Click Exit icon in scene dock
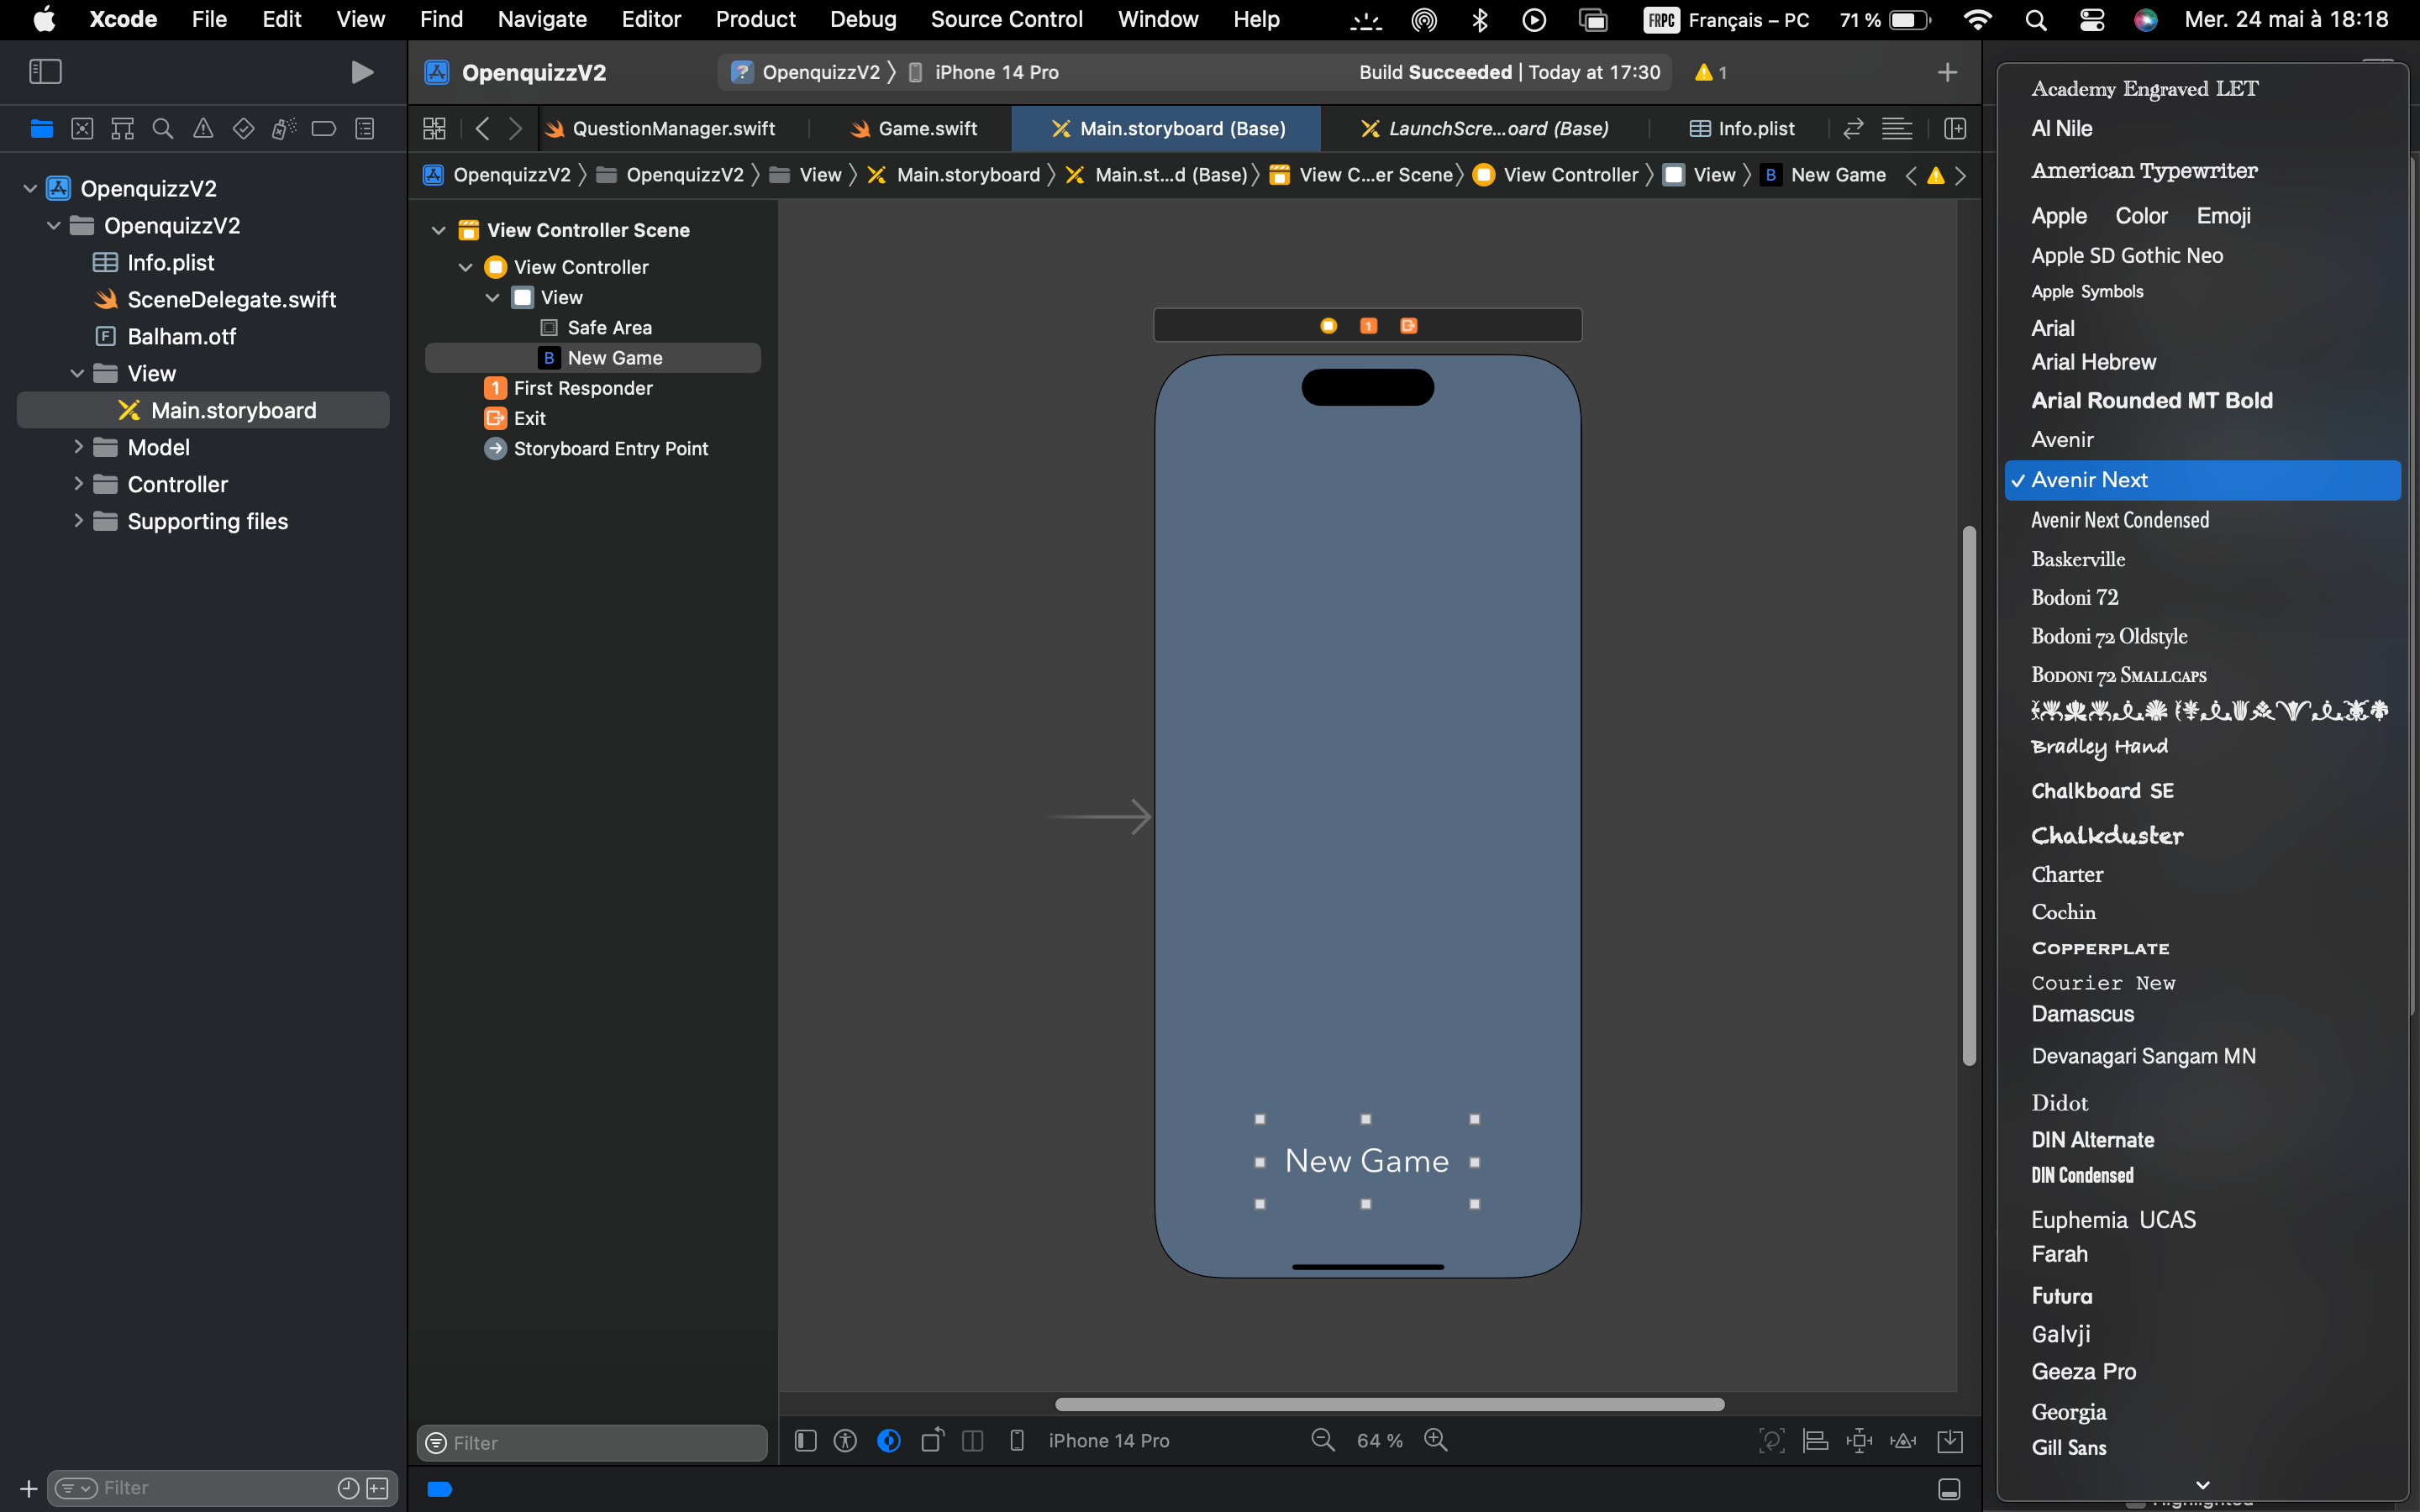Image resolution: width=2420 pixels, height=1512 pixels. click(x=1408, y=325)
